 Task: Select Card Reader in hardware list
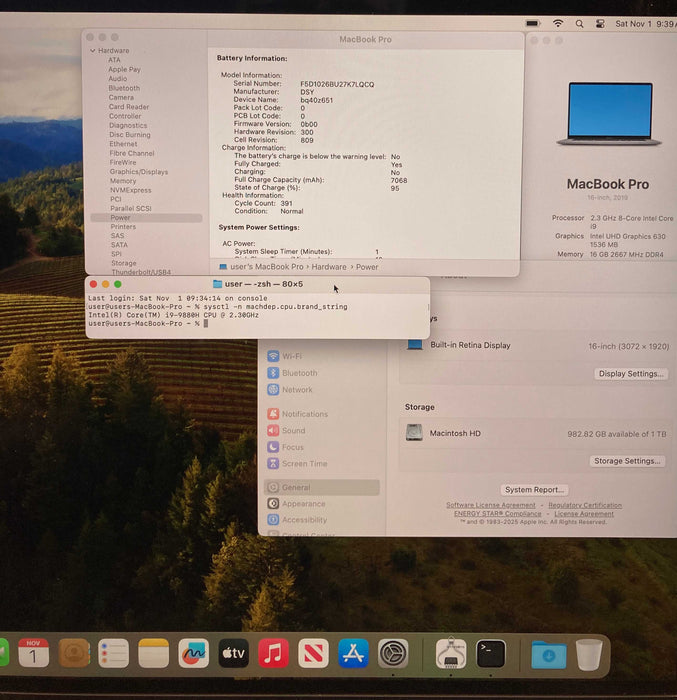(x=129, y=107)
